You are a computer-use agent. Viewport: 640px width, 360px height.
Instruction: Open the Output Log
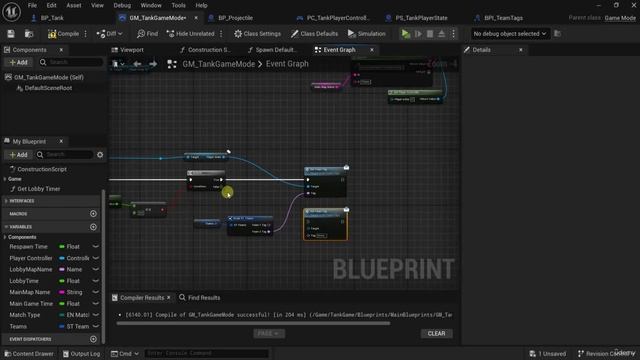[x=81, y=354]
